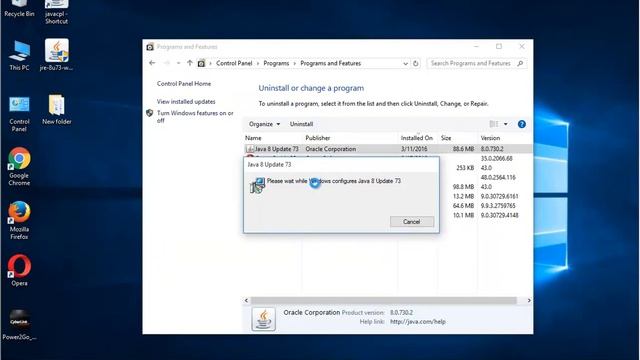Select the Power2Go desktop icon
640x360 pixels.
pyautogui.click(x=19, y=325)
